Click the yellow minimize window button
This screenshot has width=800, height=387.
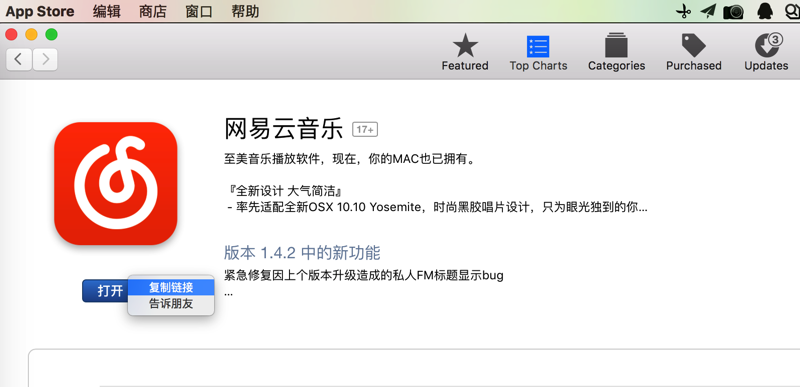[x=31, y=34]
